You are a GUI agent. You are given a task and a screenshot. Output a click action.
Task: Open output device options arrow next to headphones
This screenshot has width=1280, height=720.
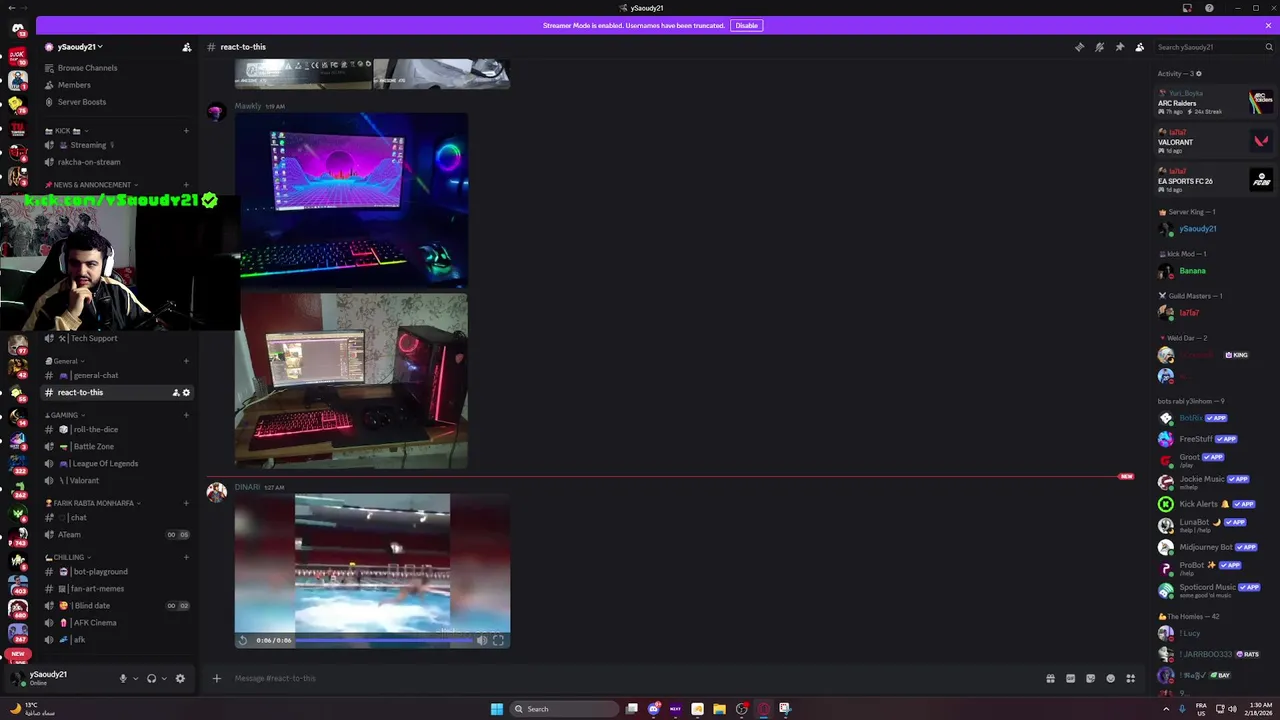pyautogui.click(x=164, y=678)
